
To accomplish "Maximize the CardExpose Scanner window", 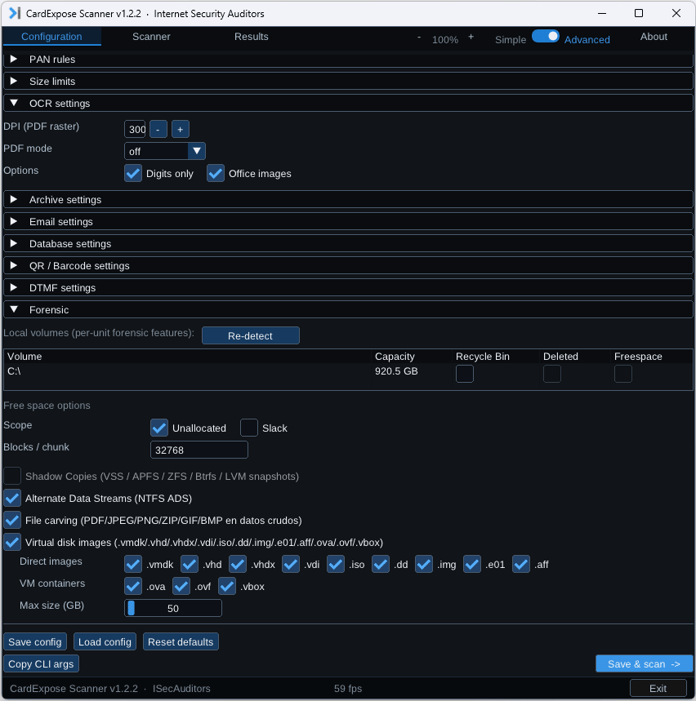I will pyautogui.click(x=639, y=13).
